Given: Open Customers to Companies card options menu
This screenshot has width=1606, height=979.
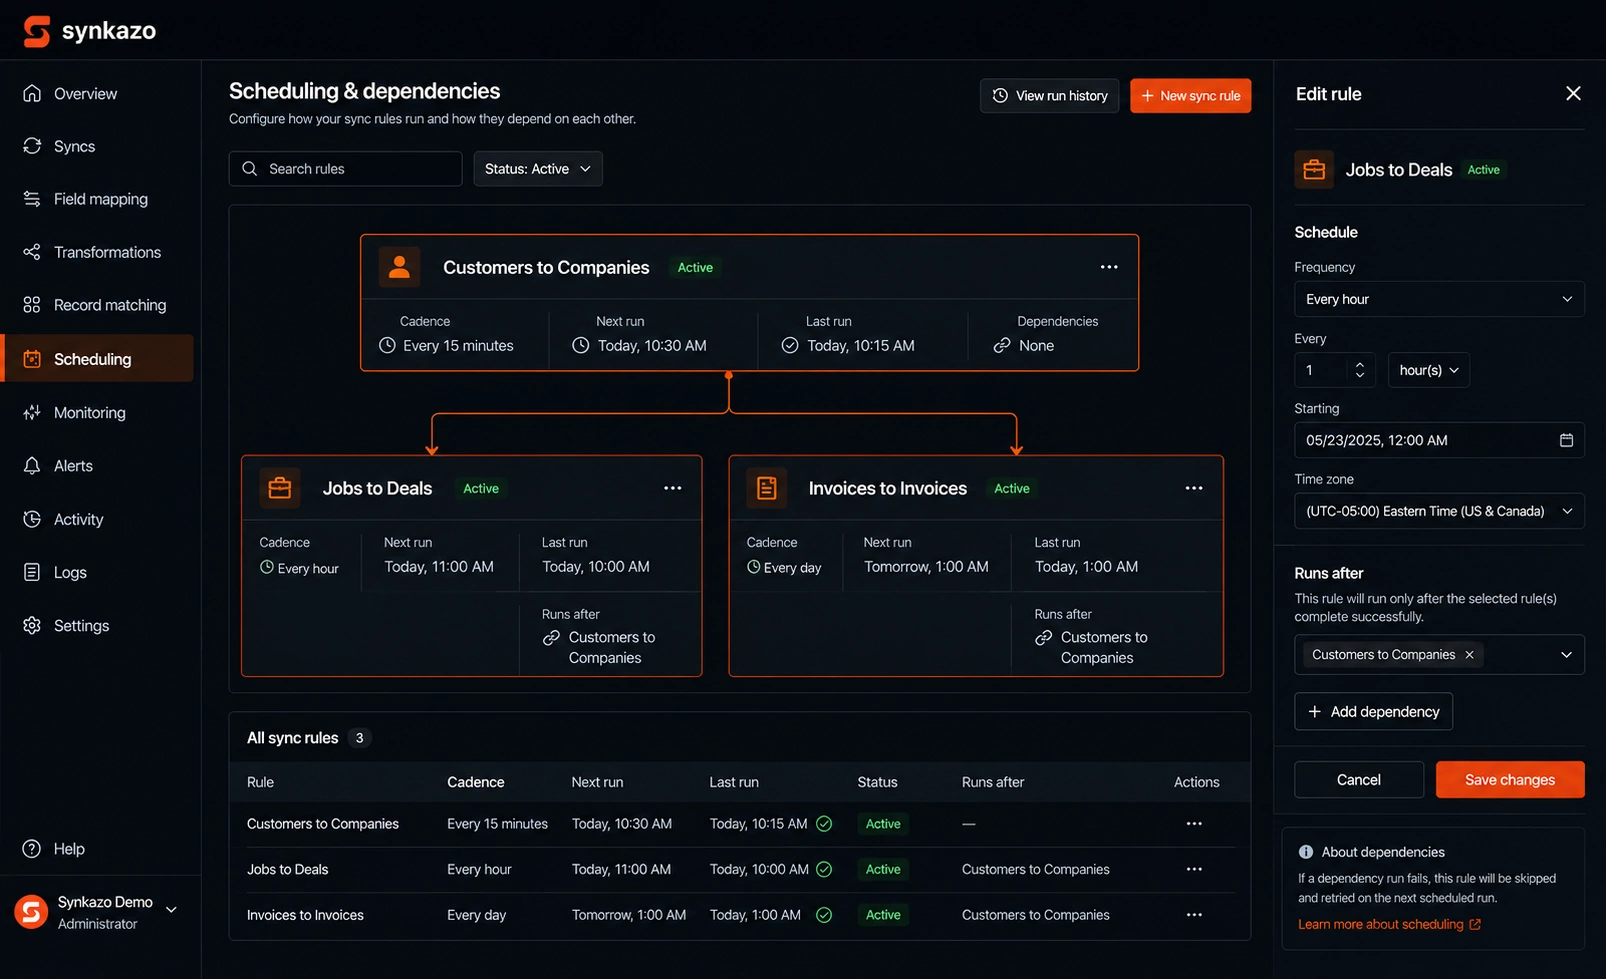Looking at the screenshot, I should [x=1109, y=267].
